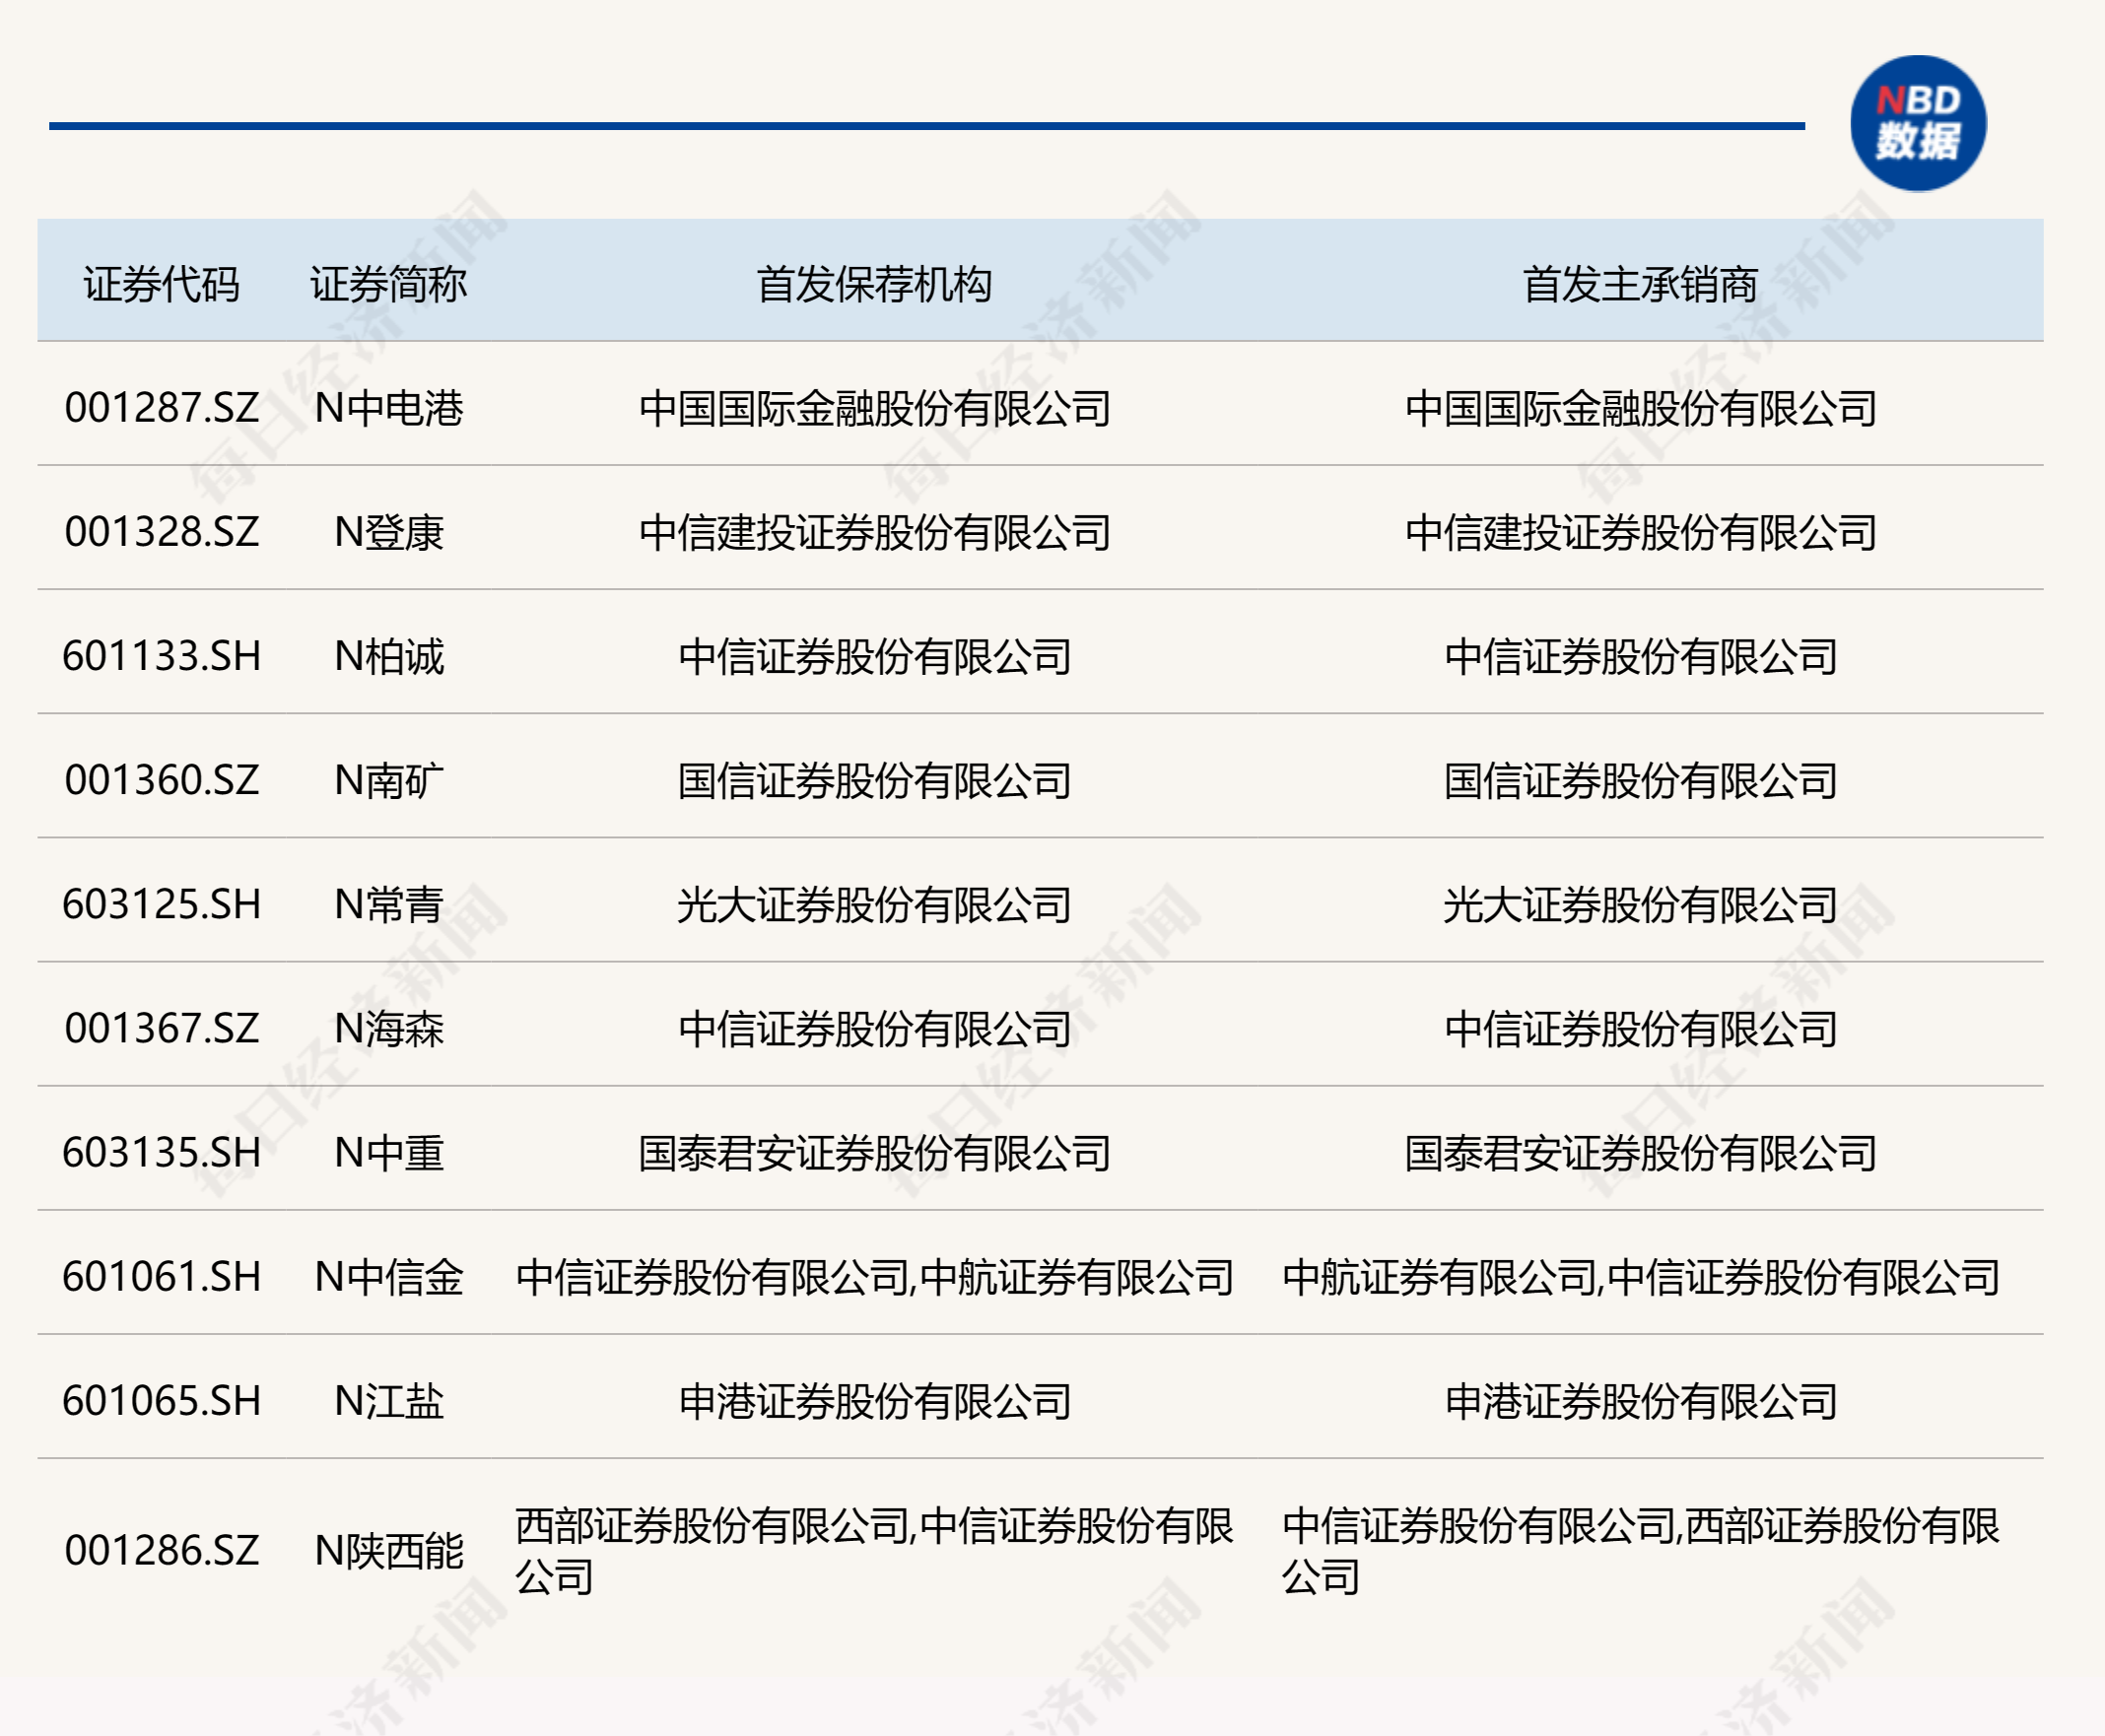Click underwriter cell in N海森 row
Image resolution: width=2105 pixels, height=1736 pixels.
(1641, 1028)
